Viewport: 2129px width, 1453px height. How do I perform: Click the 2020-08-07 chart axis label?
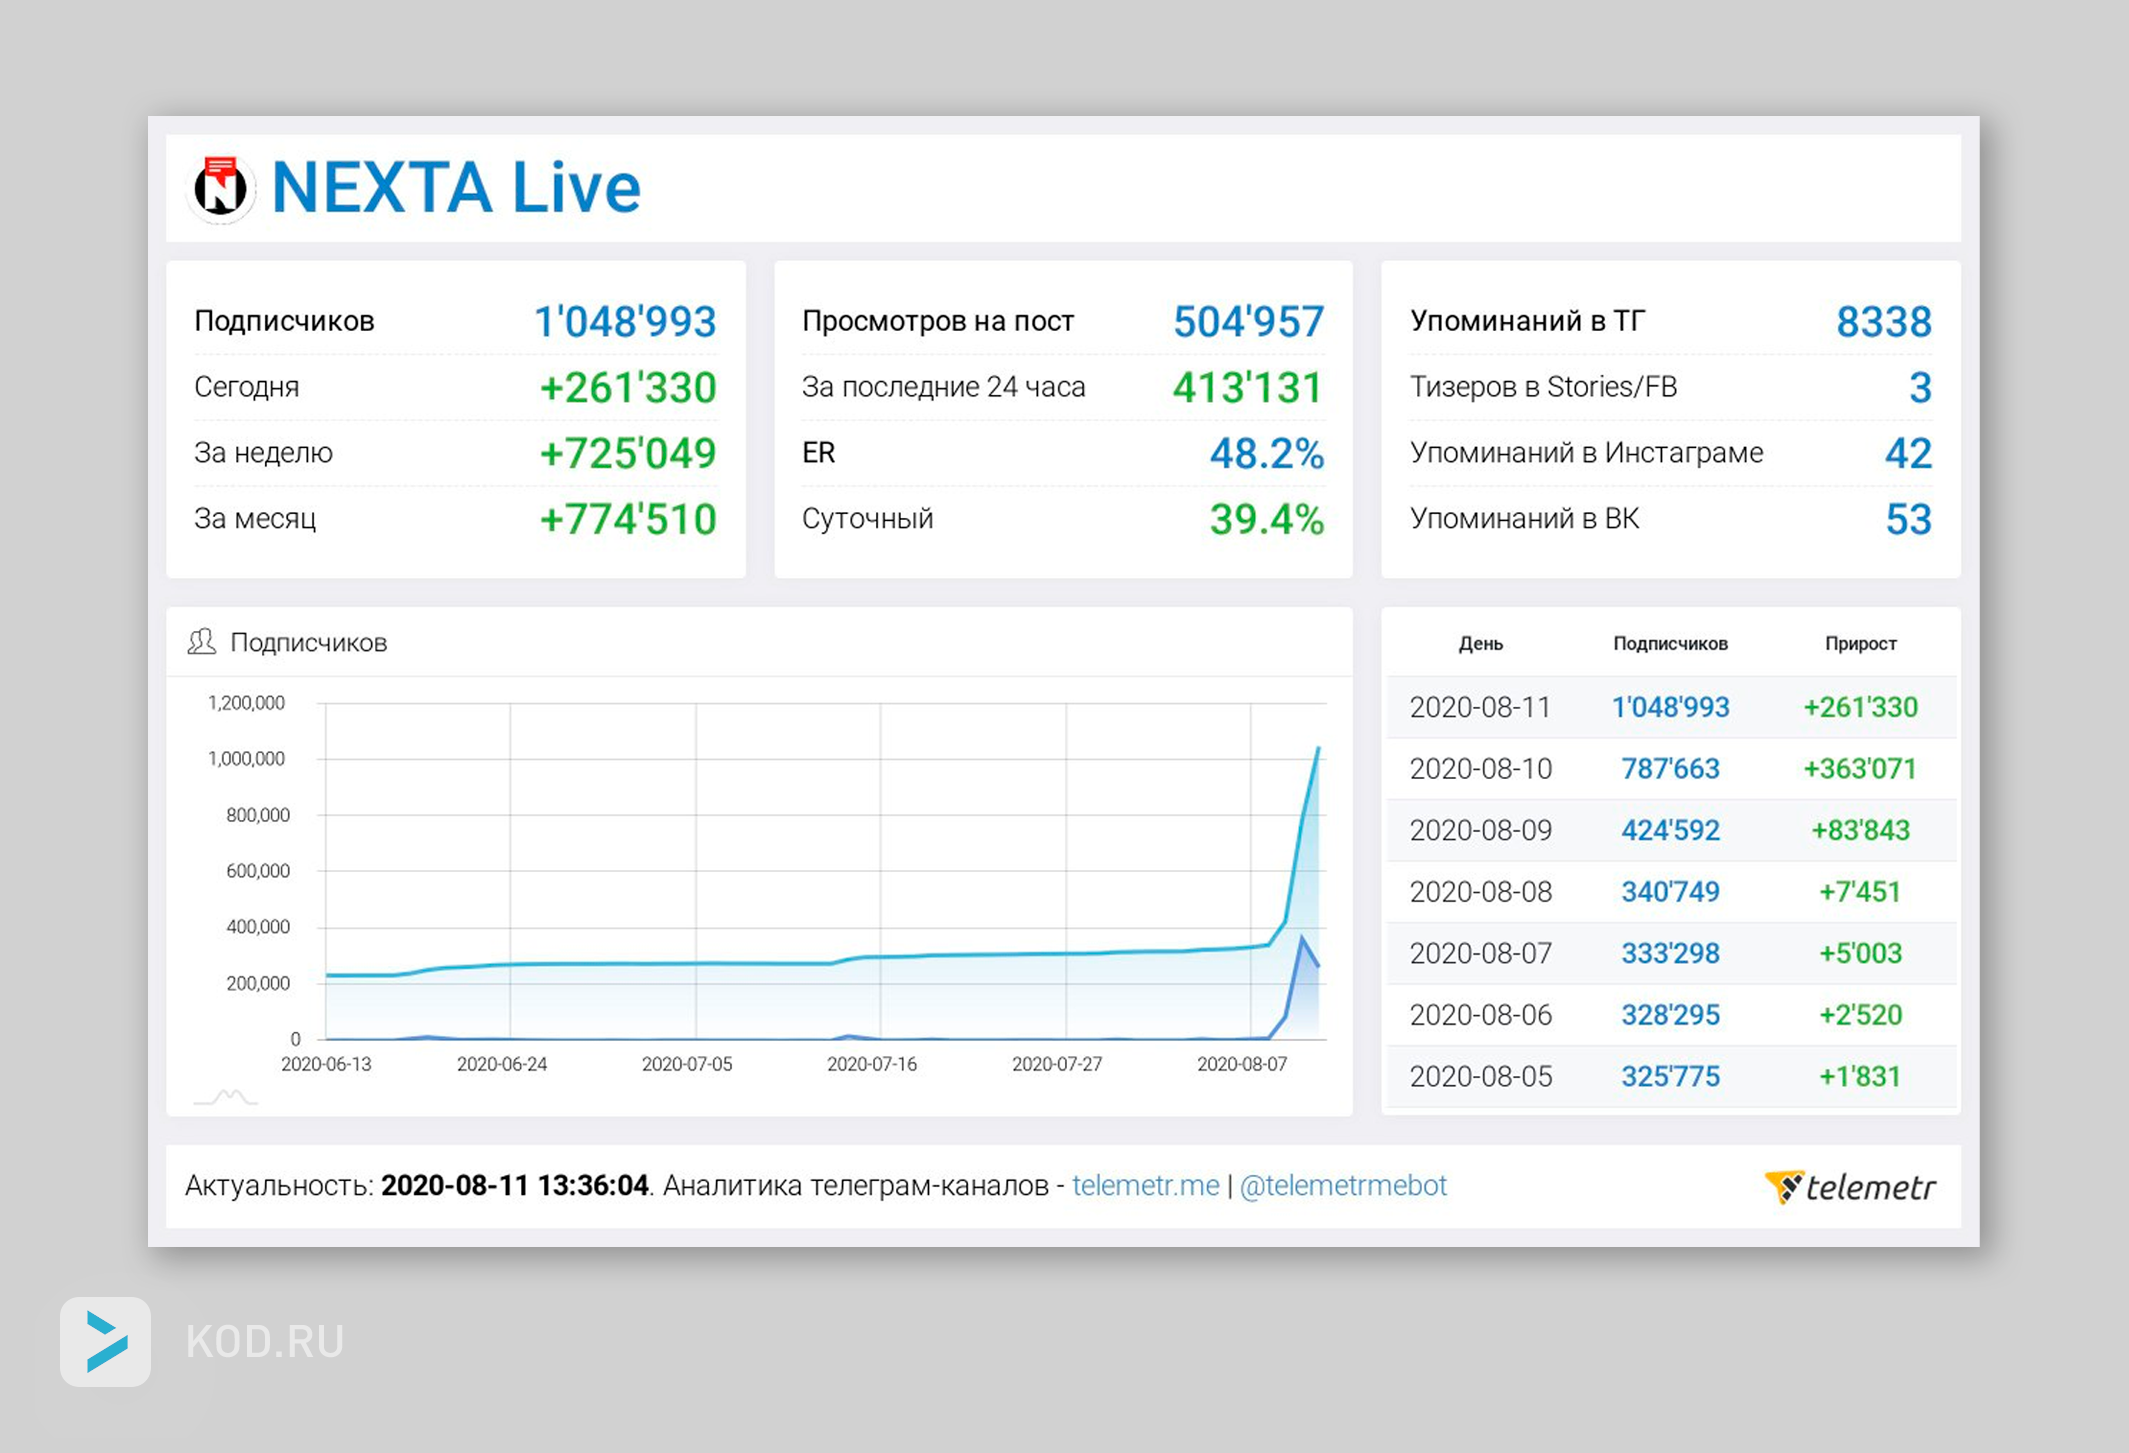coord(1242,1064)
